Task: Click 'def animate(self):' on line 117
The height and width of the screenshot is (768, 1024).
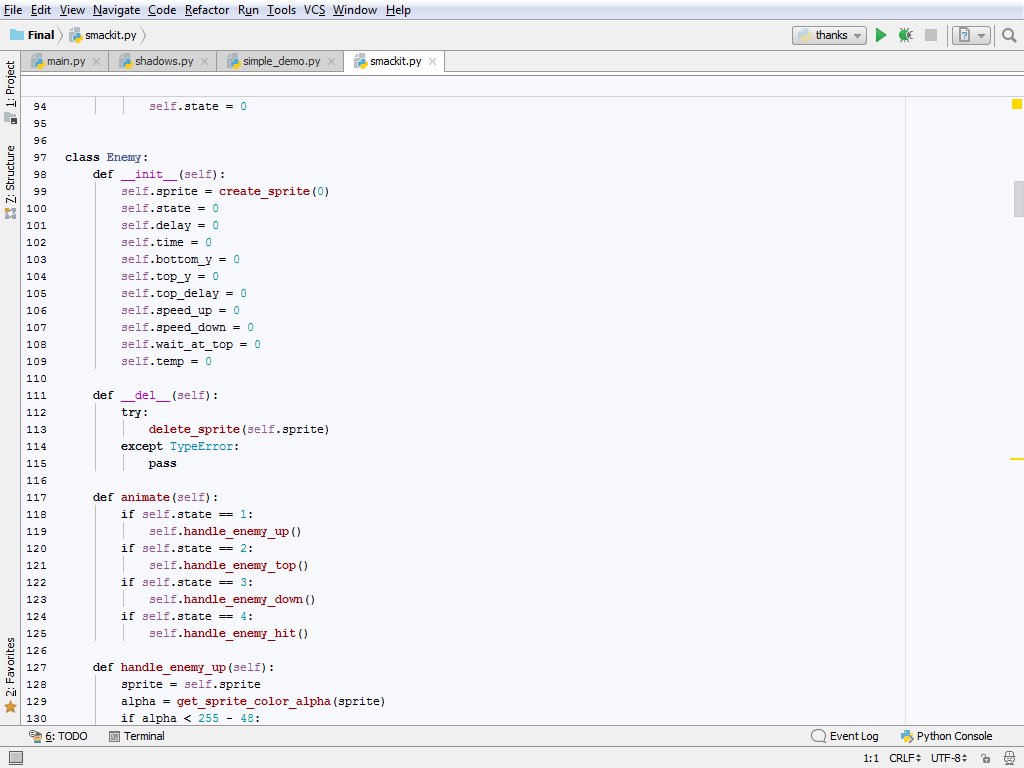Action: [x=155, y=498]
